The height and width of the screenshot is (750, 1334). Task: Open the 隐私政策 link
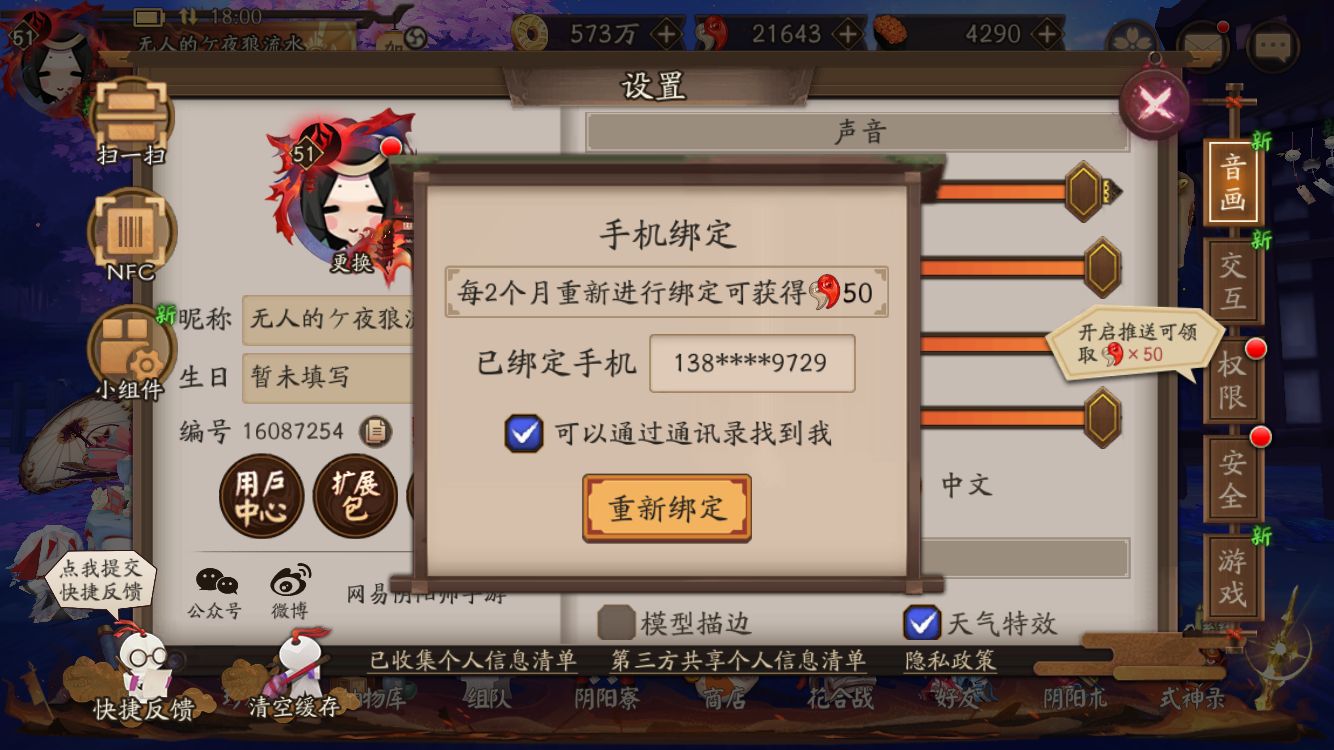tap(950, 660)
